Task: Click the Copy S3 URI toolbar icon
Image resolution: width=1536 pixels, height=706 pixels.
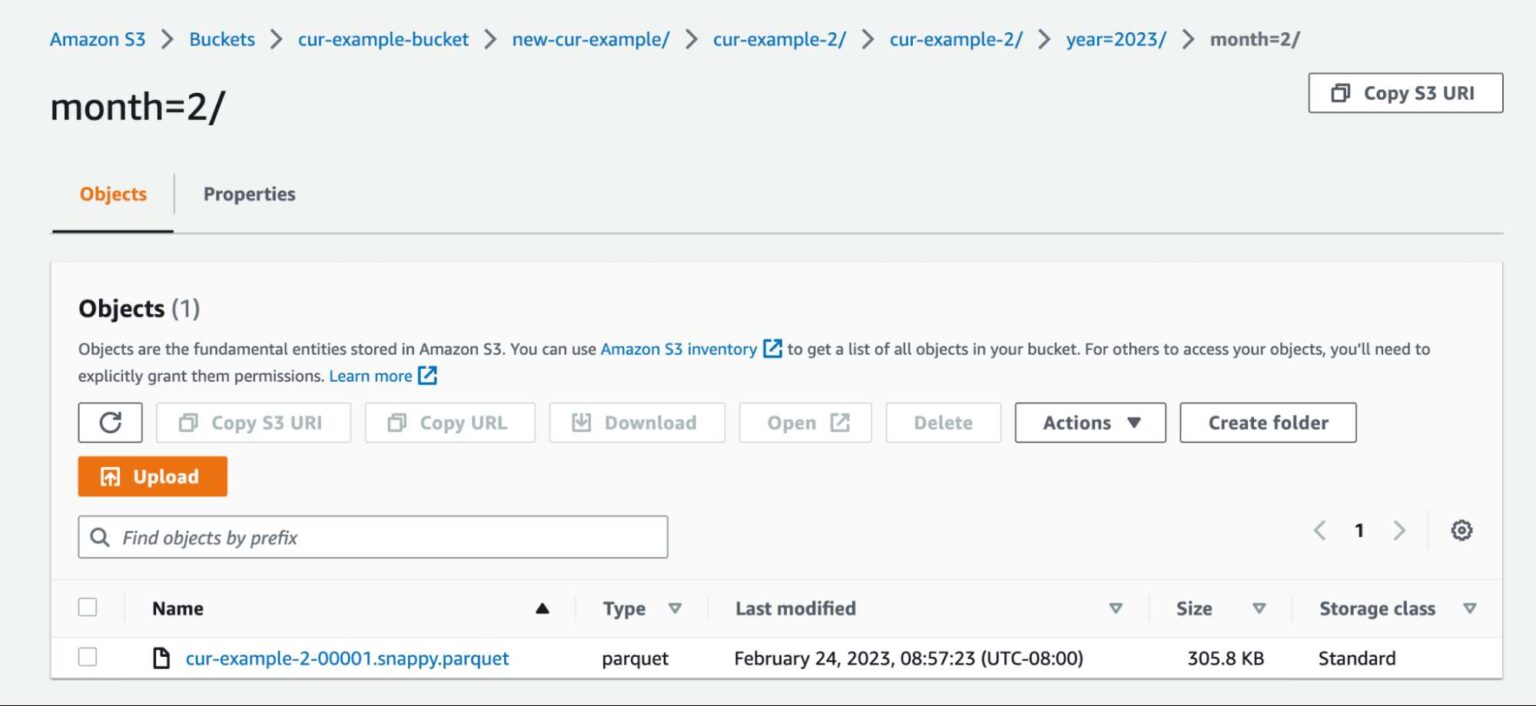Action: click(189, 422)
